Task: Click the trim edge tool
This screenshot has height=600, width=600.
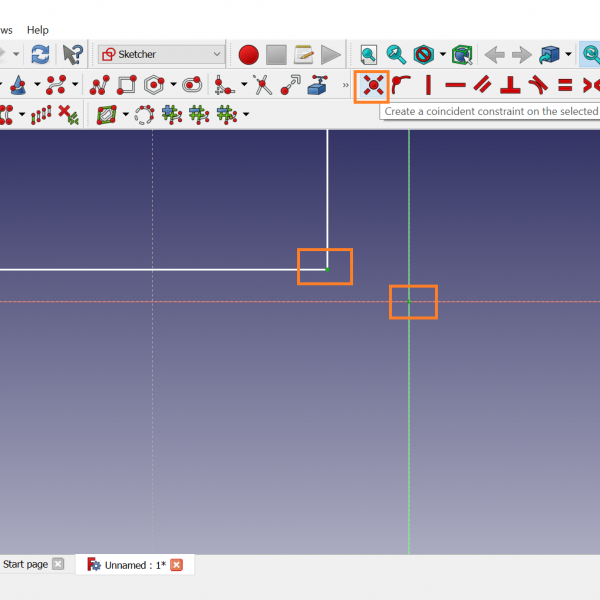Action: tap(263, 85)
